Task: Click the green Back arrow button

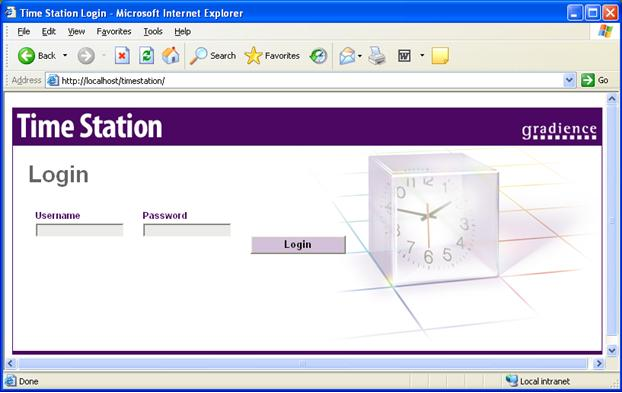Action: [x=27, y=56]
